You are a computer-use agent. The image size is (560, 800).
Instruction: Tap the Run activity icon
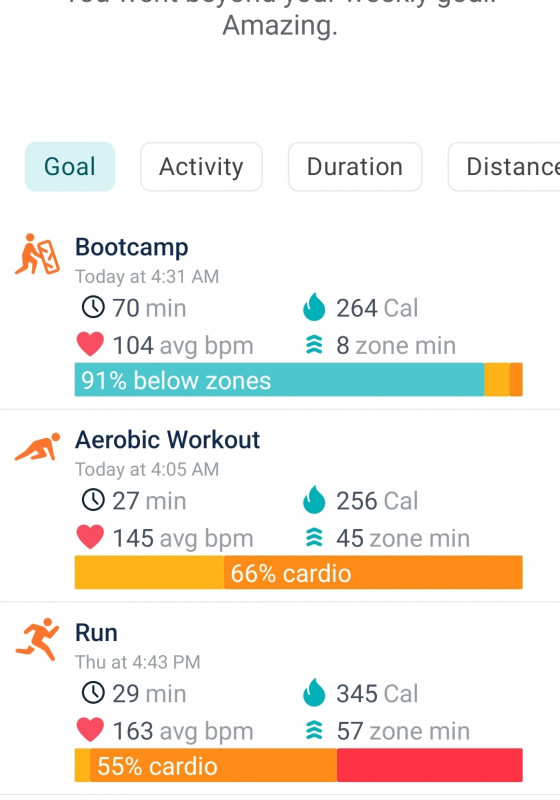click(x=37, y=639)
